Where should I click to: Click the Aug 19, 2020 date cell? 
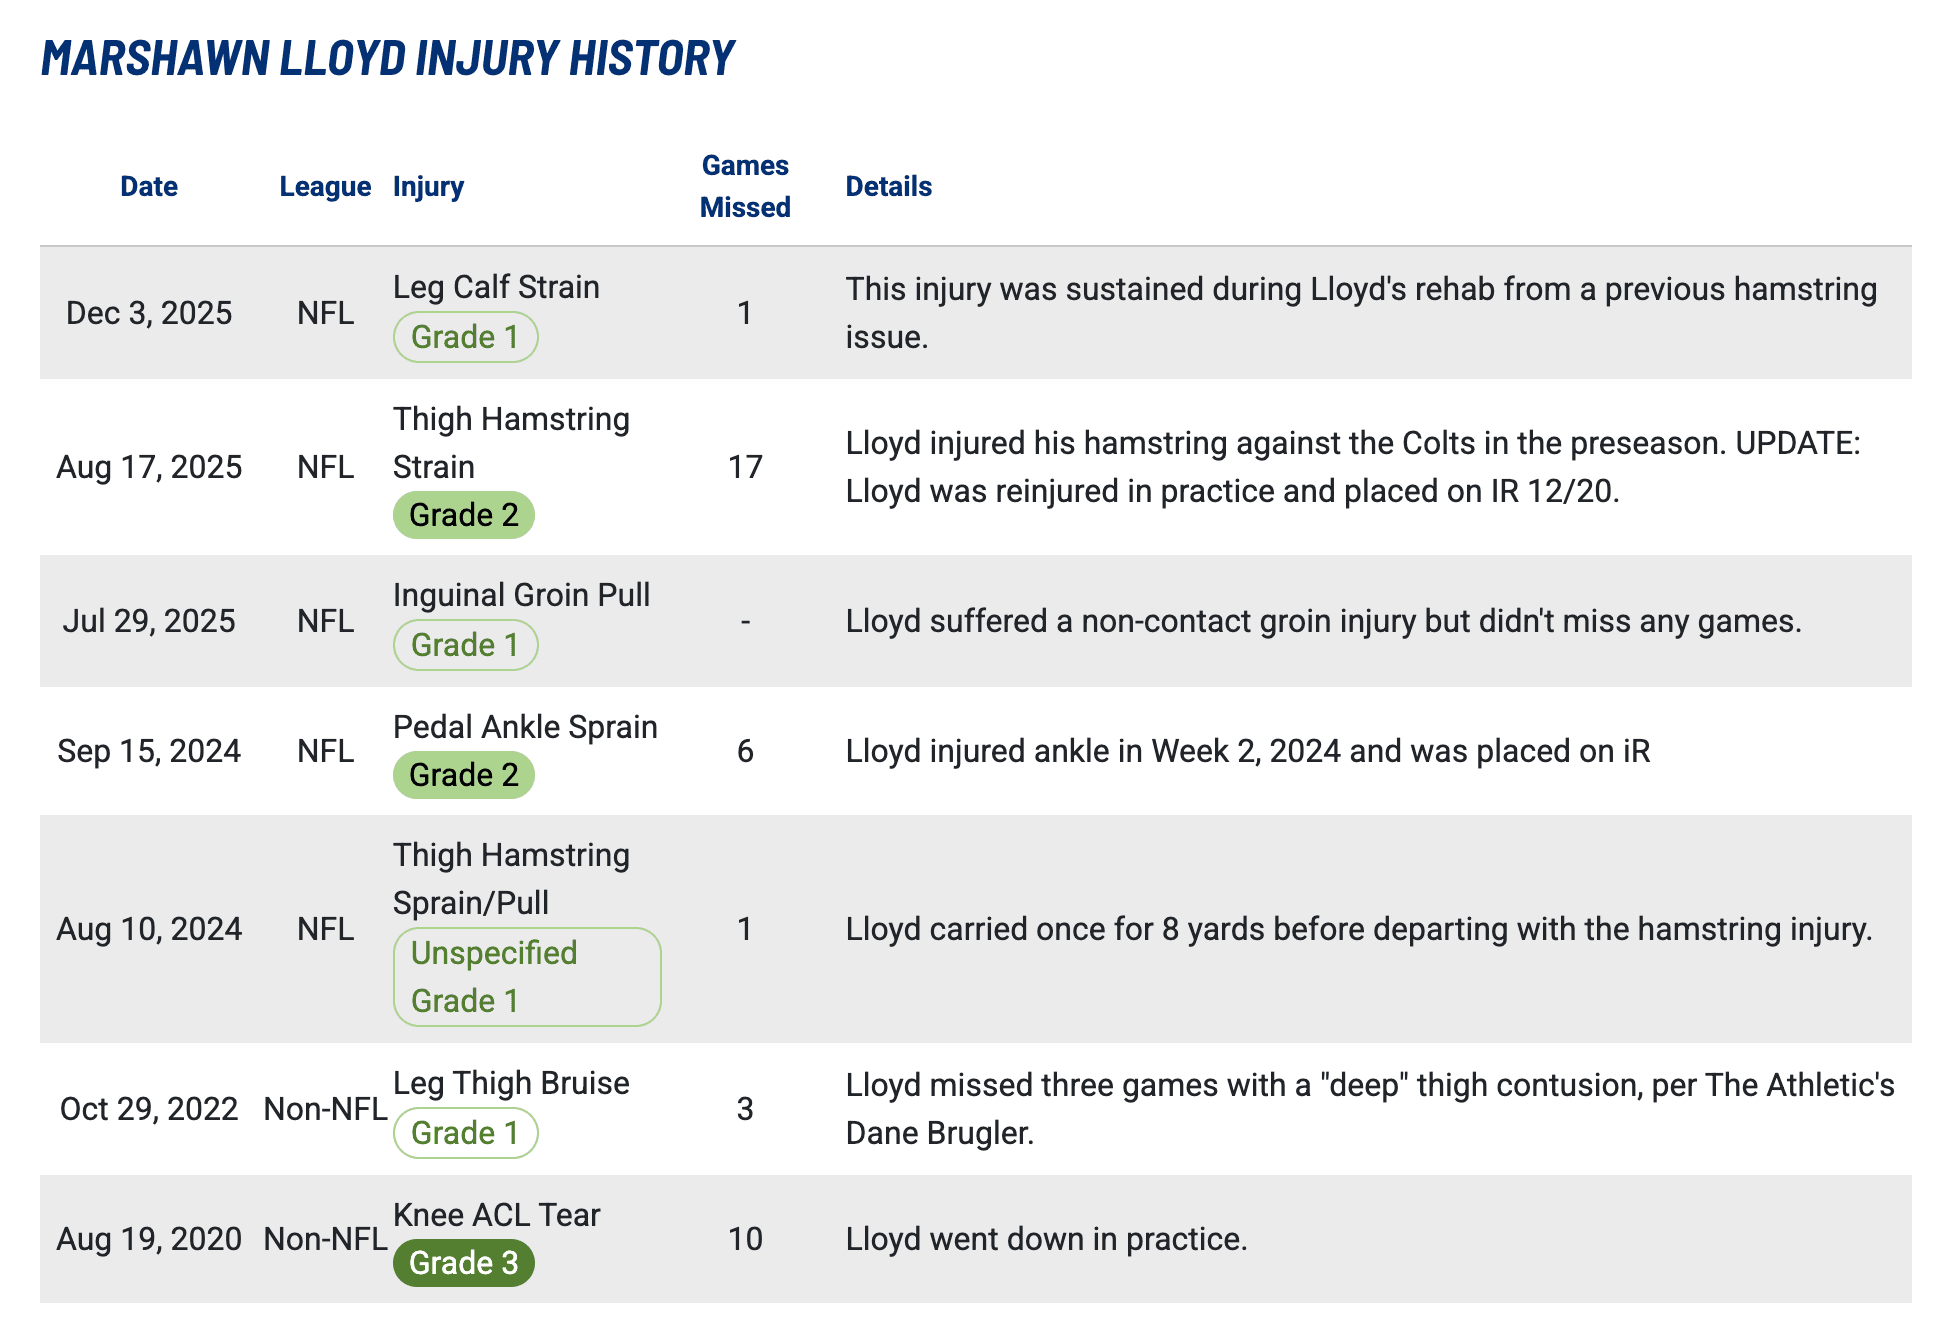pos(149,1239)
